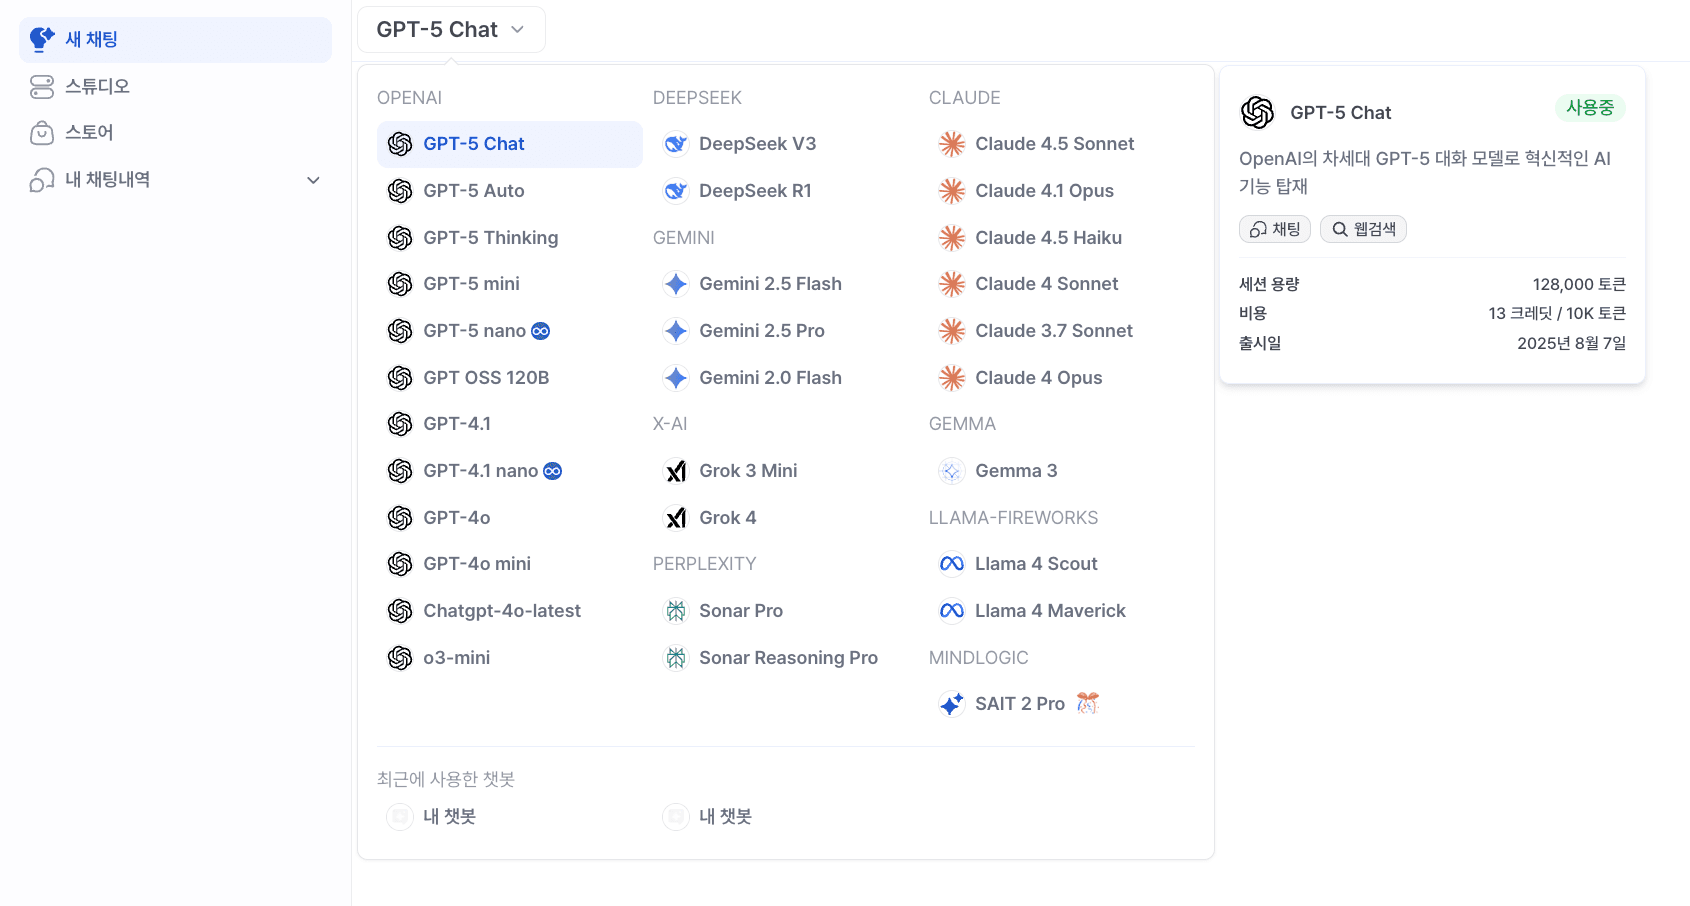The width and height of the screenshot is (1690, 906).
Task: Click the chat (채팅) tag button
Action: pyautogui.click(x=1275, y=229)
